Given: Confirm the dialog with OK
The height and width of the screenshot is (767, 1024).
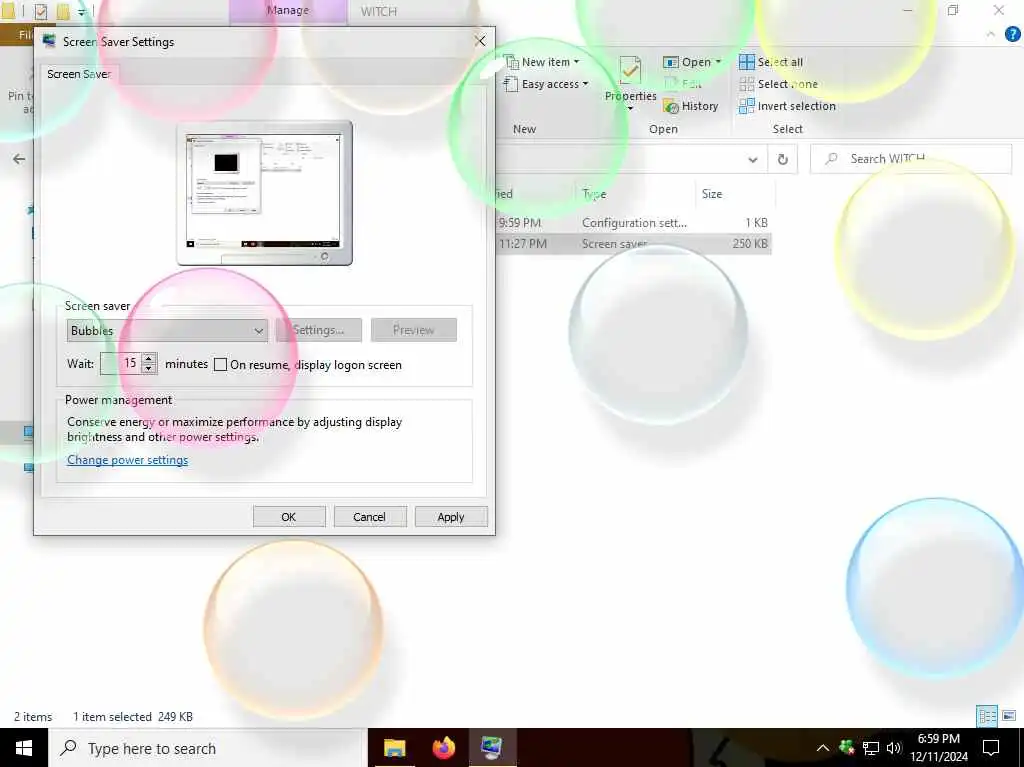Looking at the screenshot, I should coord(289,517).
